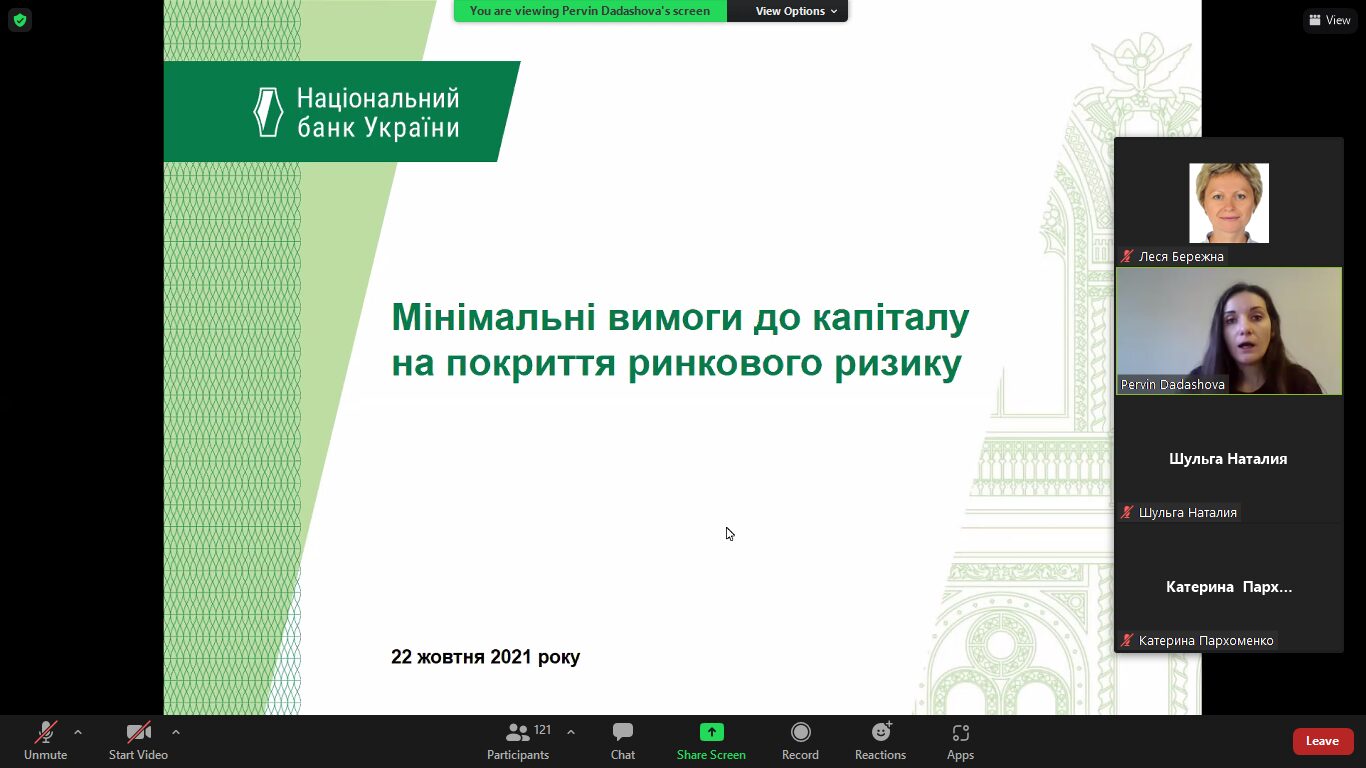
Task: Click the Pervin Dadashova name label
Action: click(1173, 384)
